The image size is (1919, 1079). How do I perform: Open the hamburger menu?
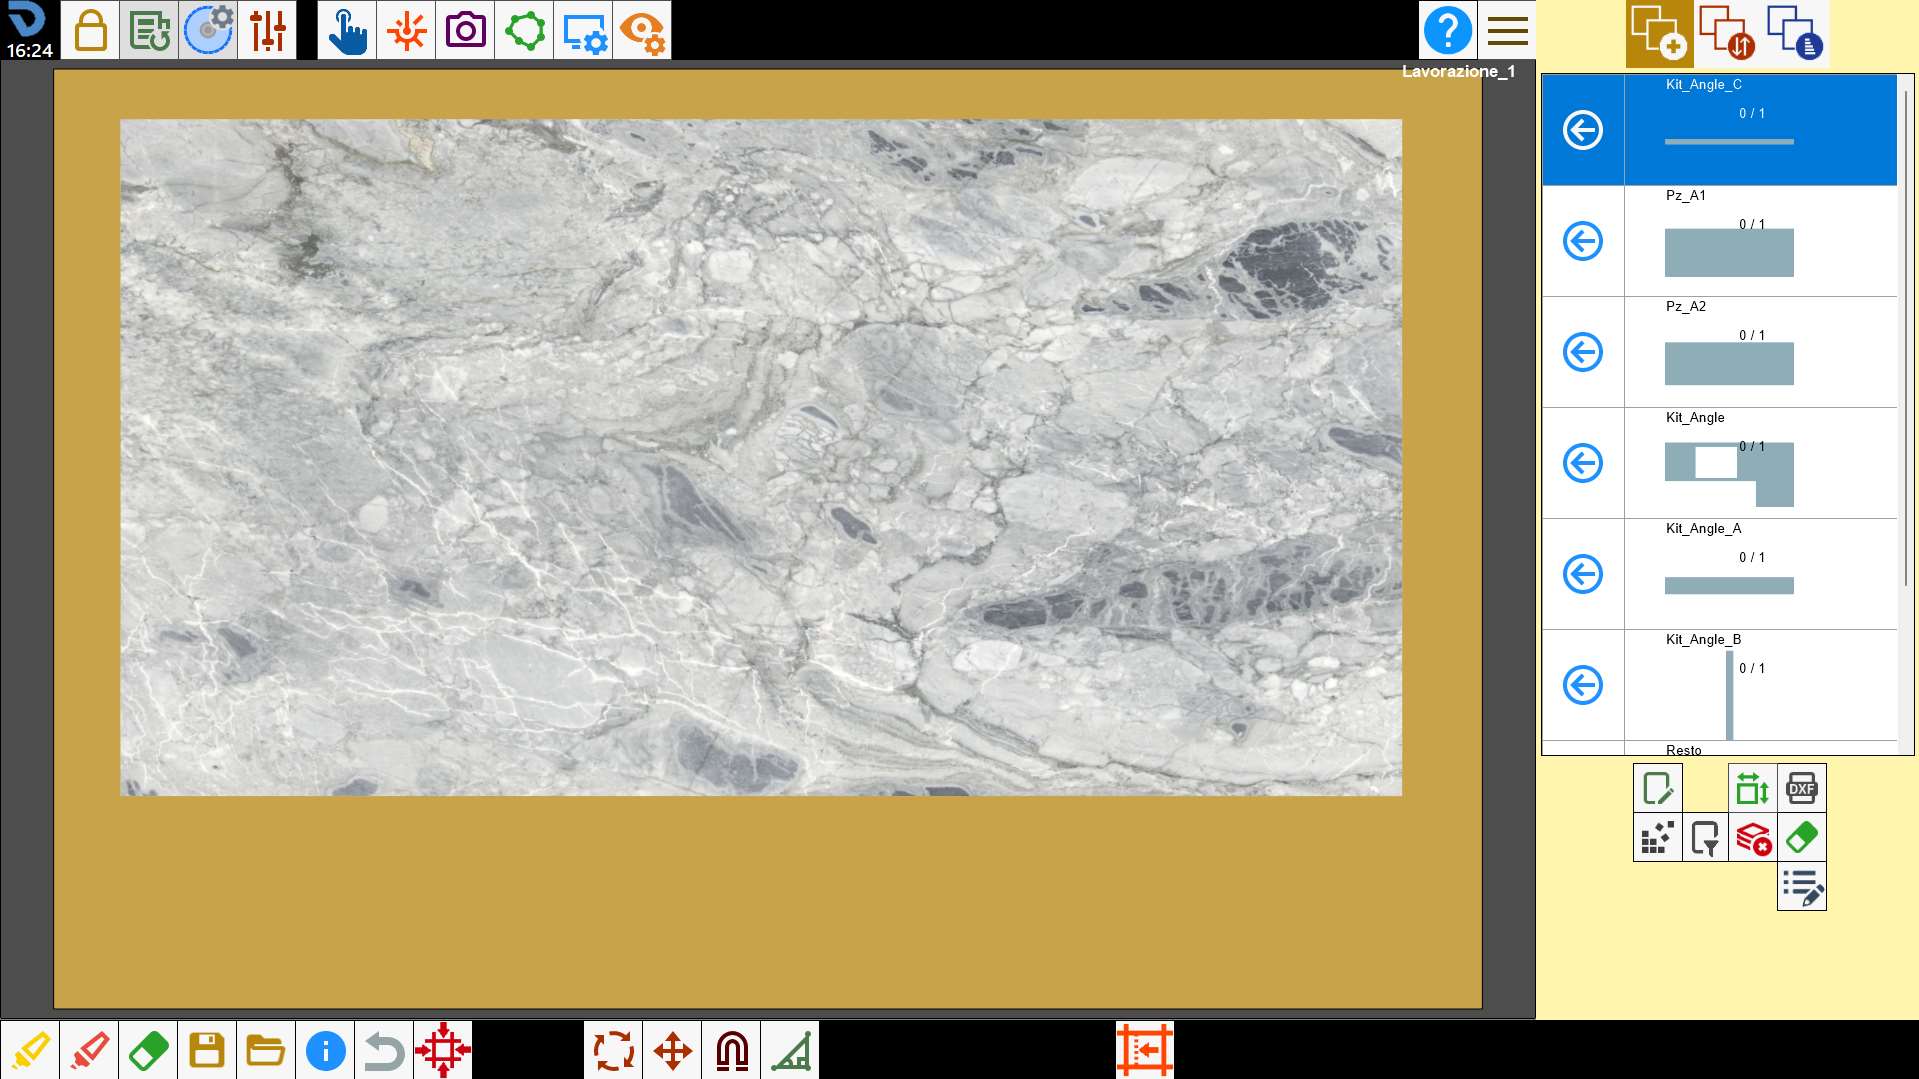(x=1507, y=30)
